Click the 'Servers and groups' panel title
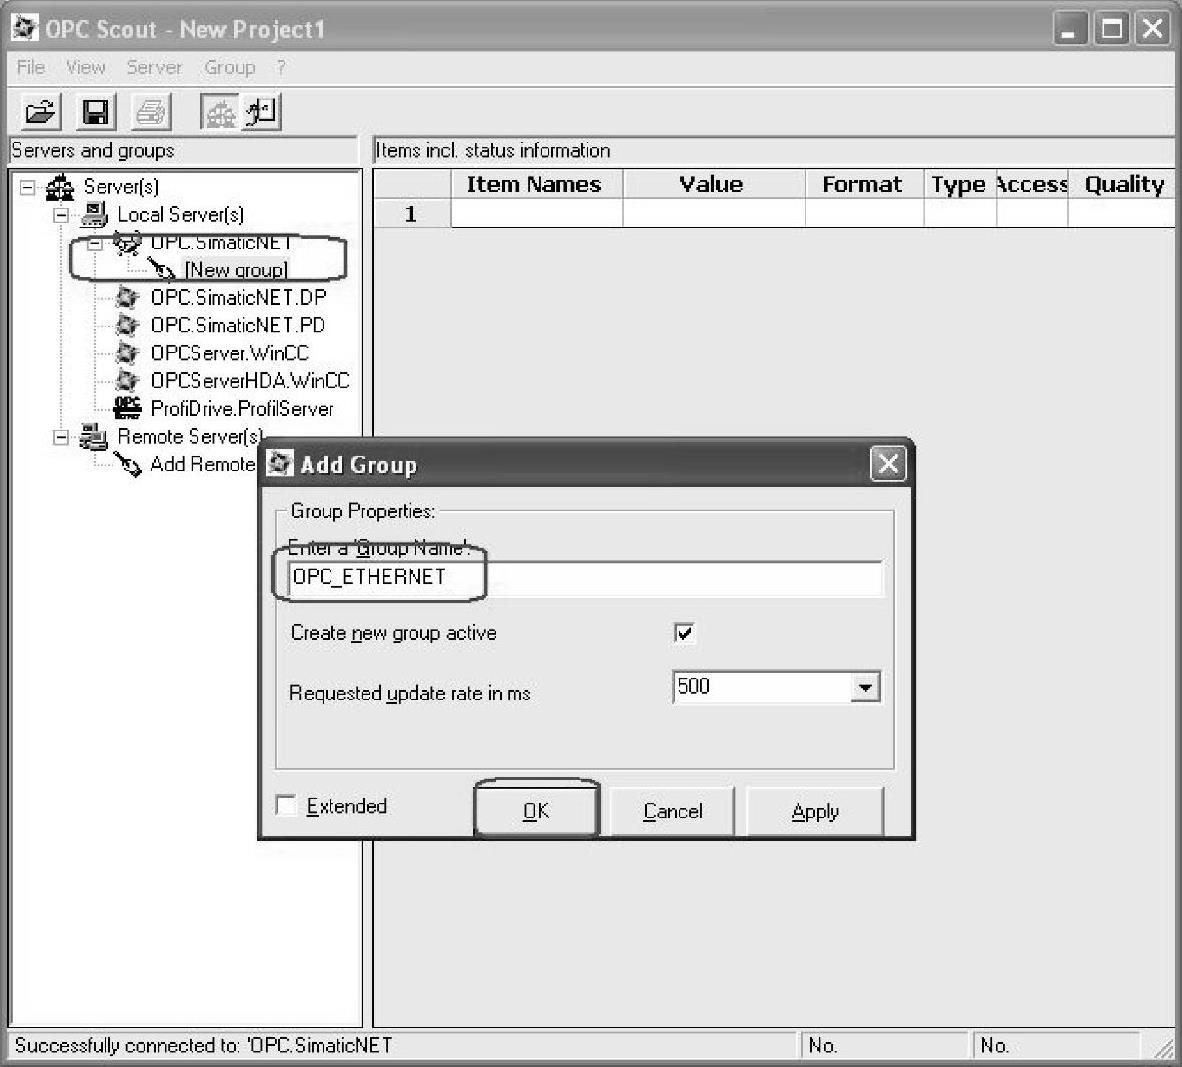The height and width of the screenshot is (1067, 1182). [93, 151]
